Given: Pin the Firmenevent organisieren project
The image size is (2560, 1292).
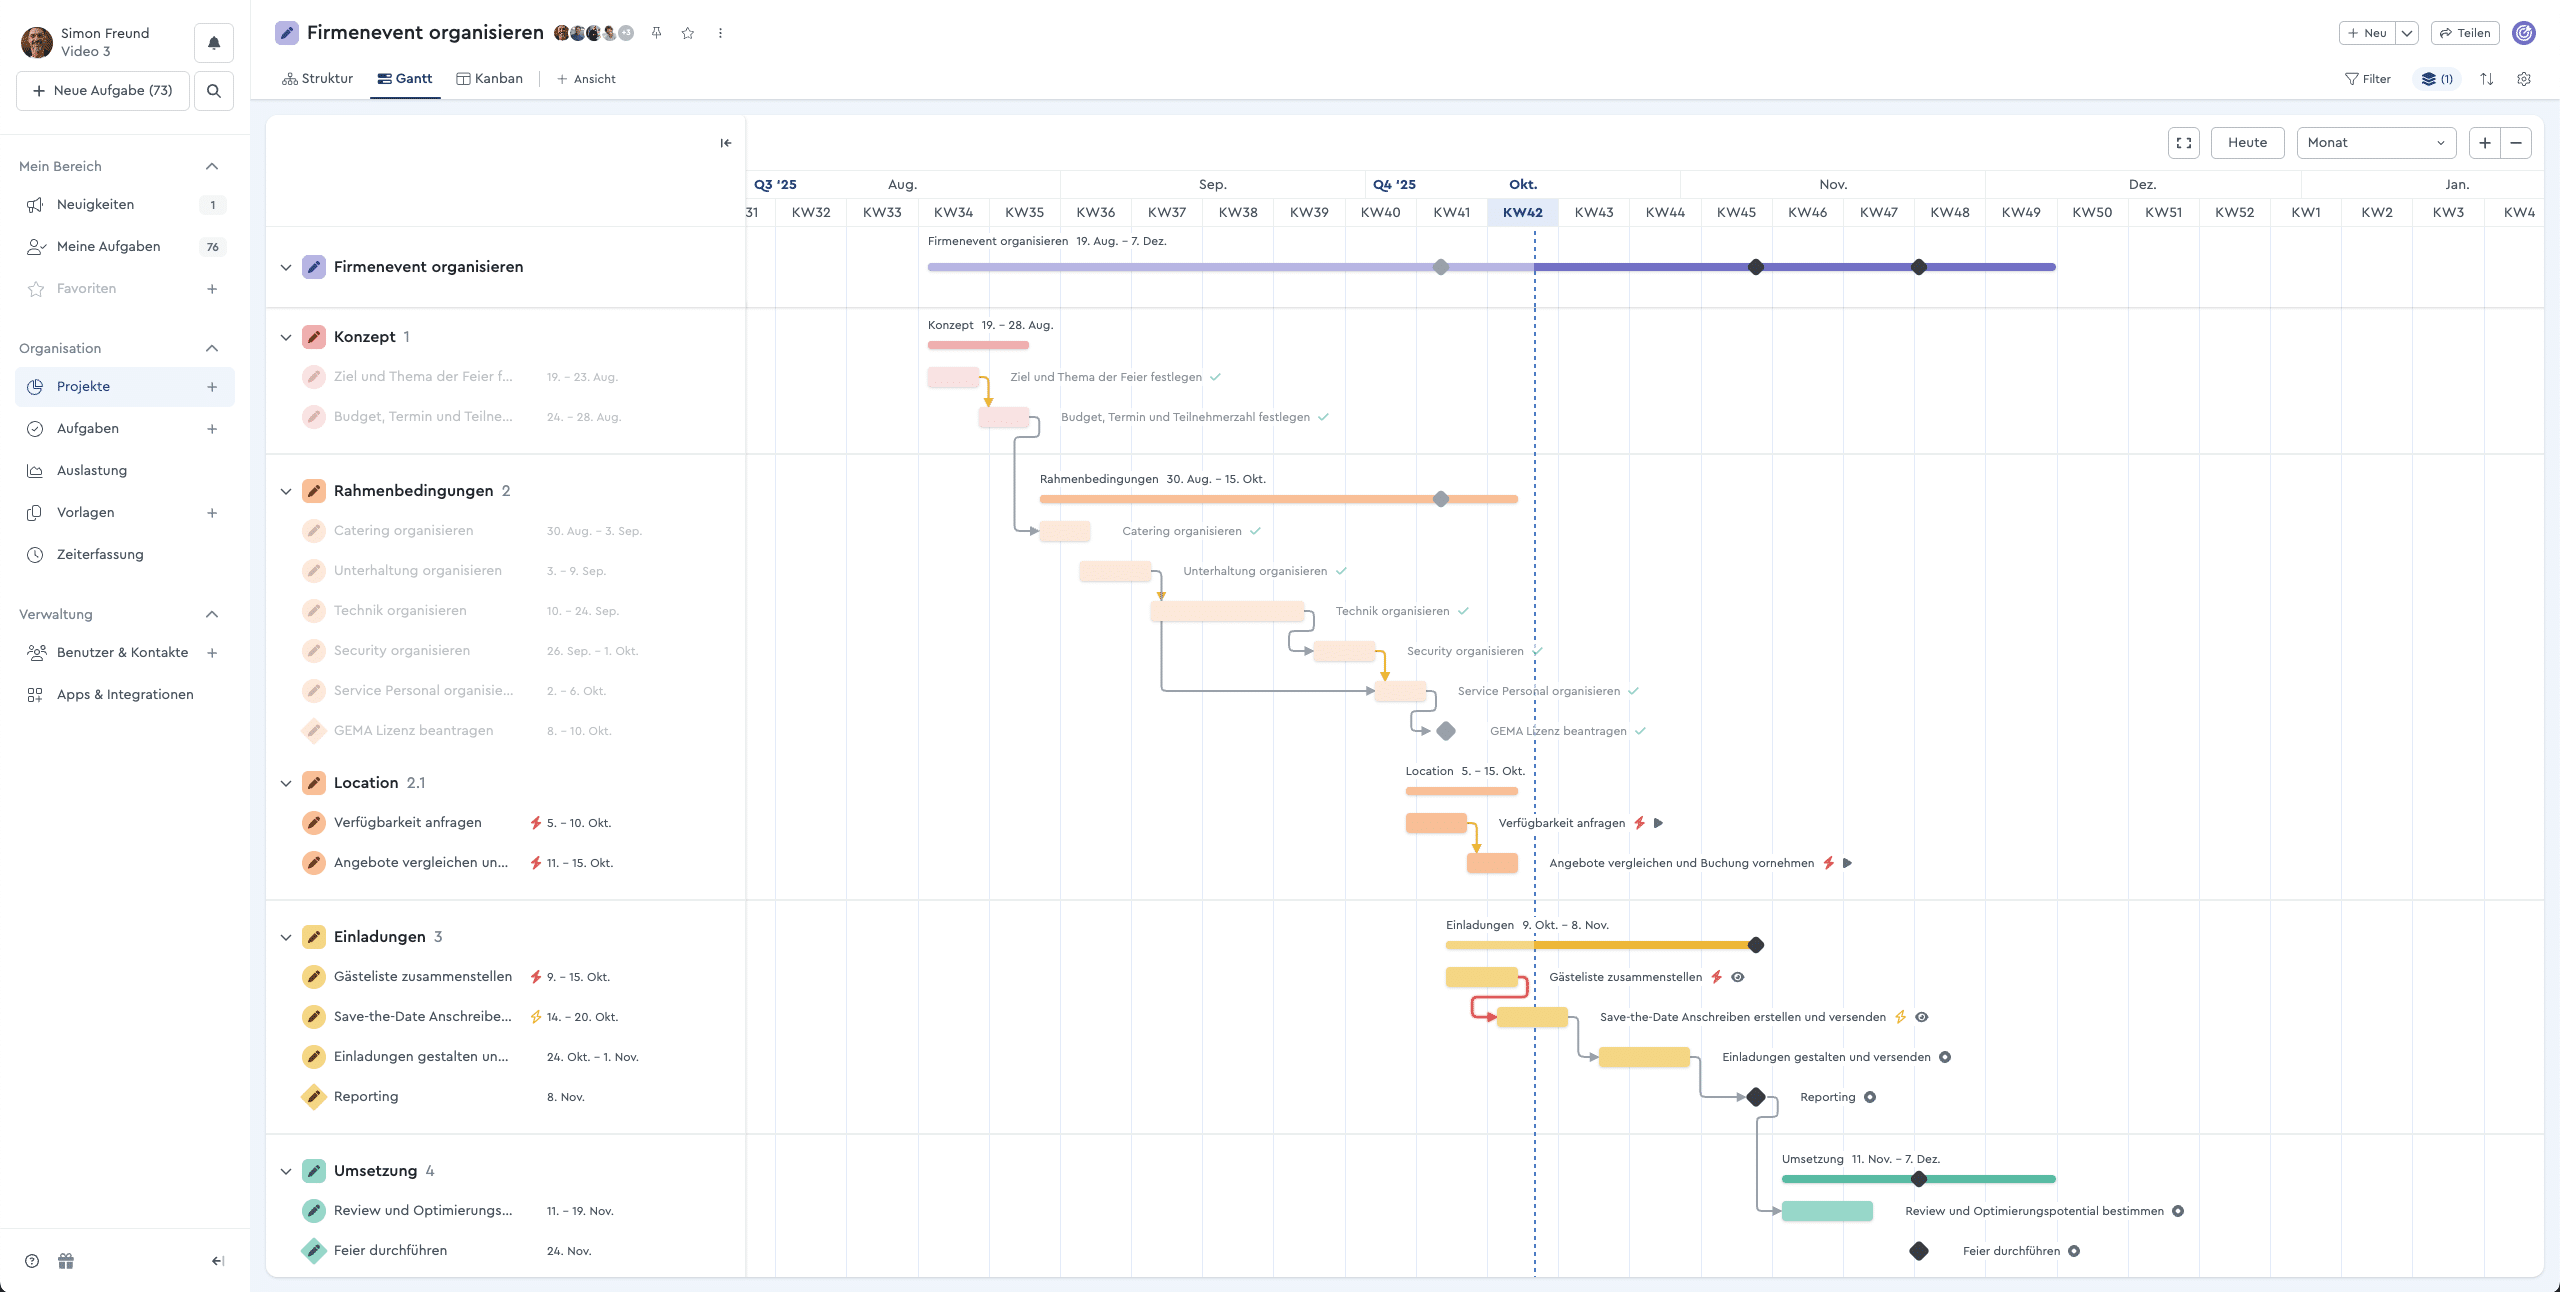Looking at the screenshot, I should pyautogui.click(x=656, y=33).
